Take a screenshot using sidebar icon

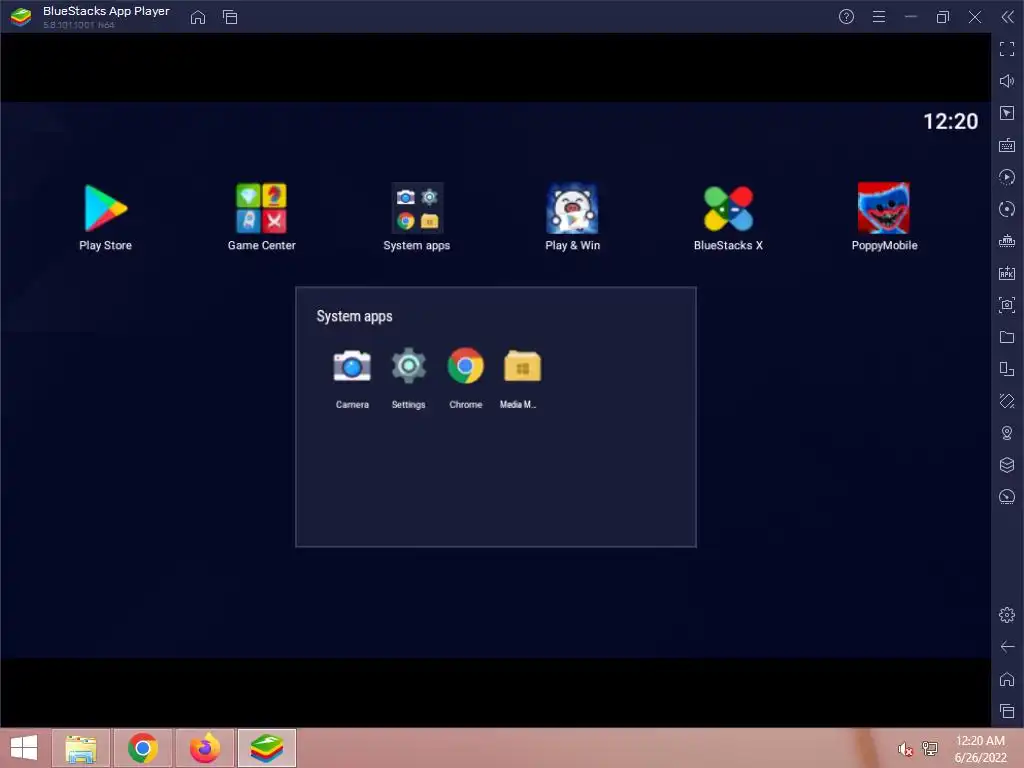pyautogui.click(x=1007, y=305)
